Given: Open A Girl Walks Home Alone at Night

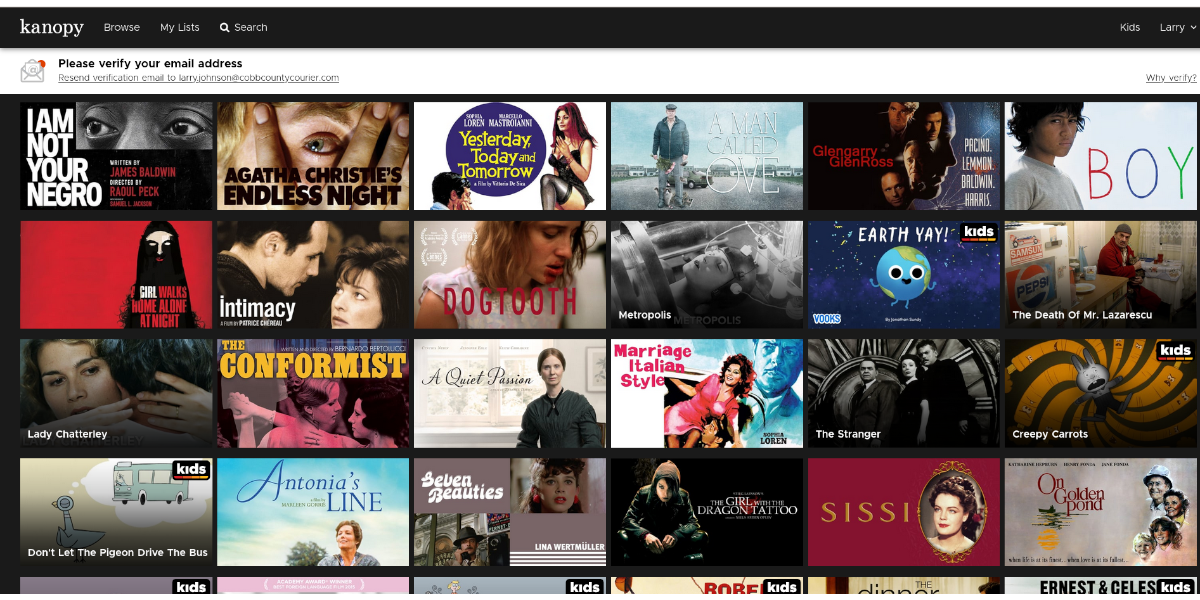Looking at the screenshot, I should click(116, 274).
